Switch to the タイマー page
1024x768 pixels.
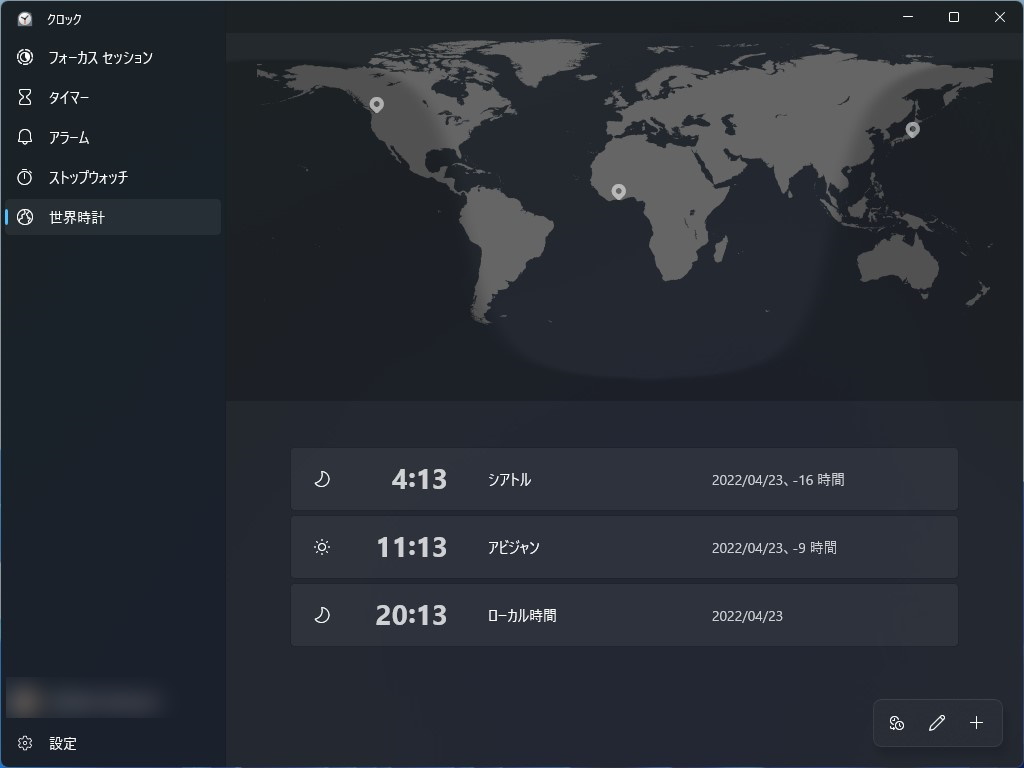(112, 97)
